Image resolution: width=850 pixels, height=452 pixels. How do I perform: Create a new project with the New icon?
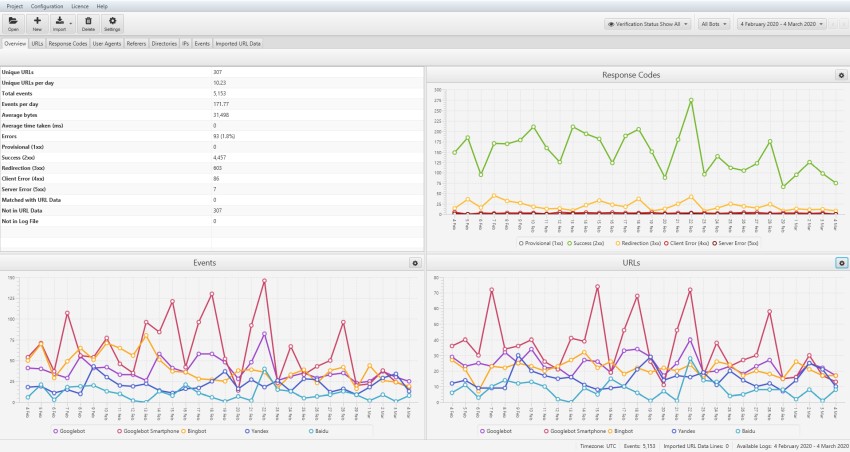(x=37, y=22)
